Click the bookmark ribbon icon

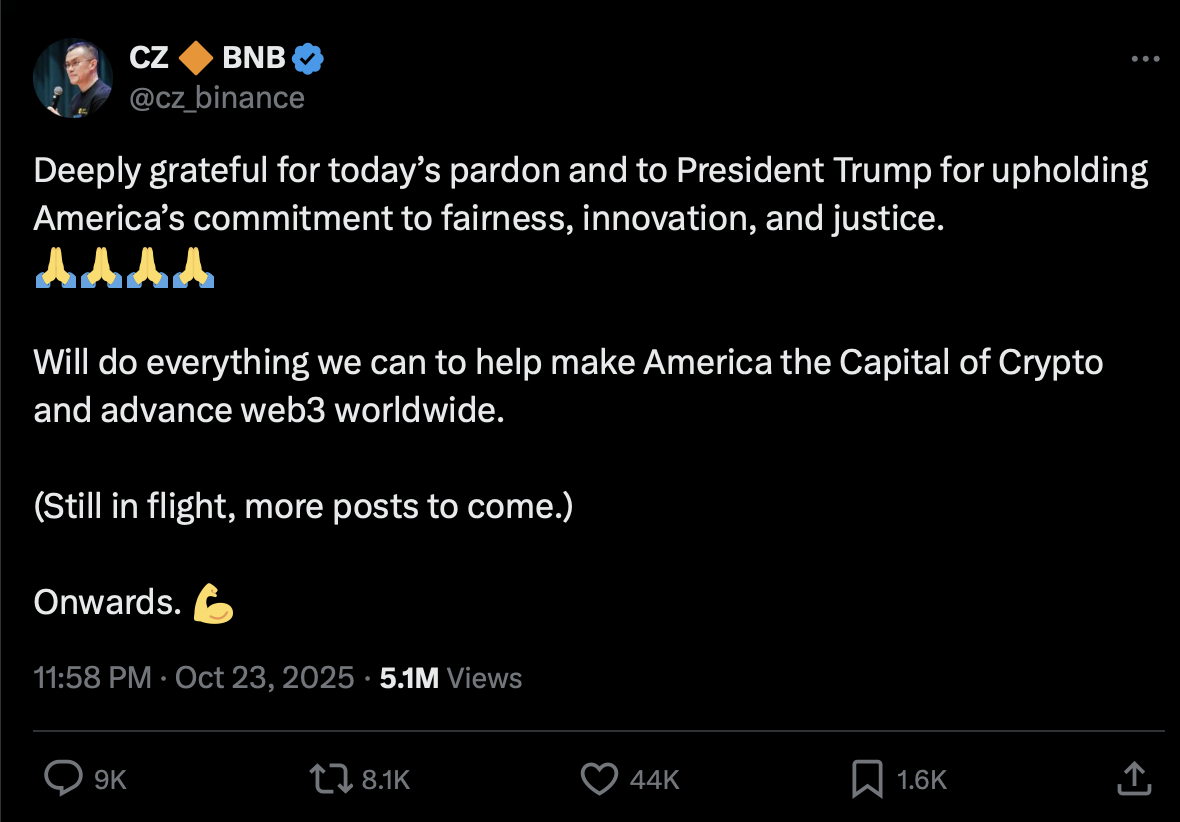point(866,778)
